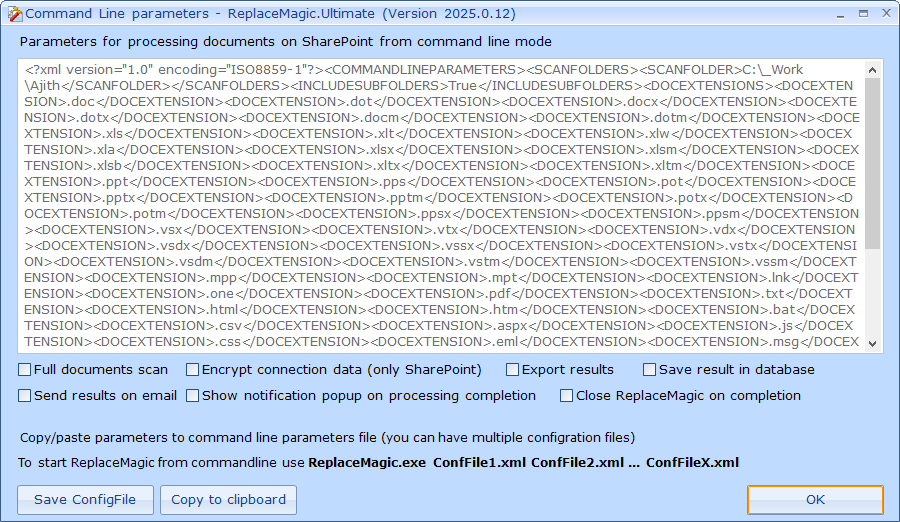Viewport: 900px width, 522px height.
Task: Toggle Show notification popup on processing completion
Action: (193, 396)
